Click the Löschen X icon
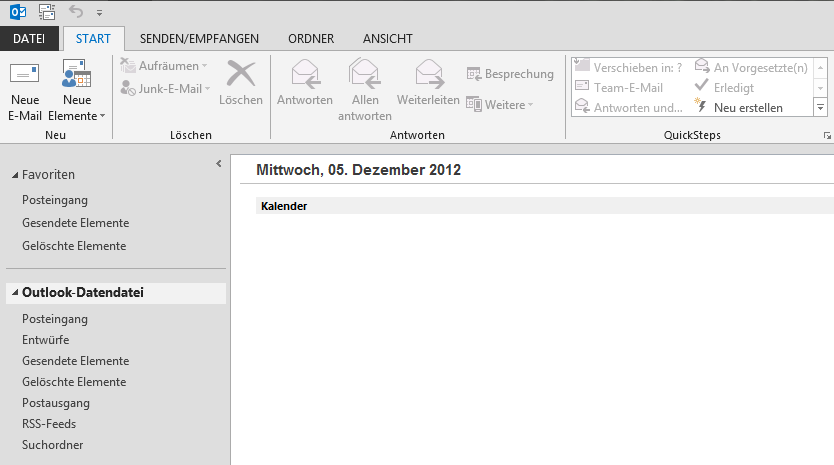This screenshot has width=834, height=465. tap(241, 73)
